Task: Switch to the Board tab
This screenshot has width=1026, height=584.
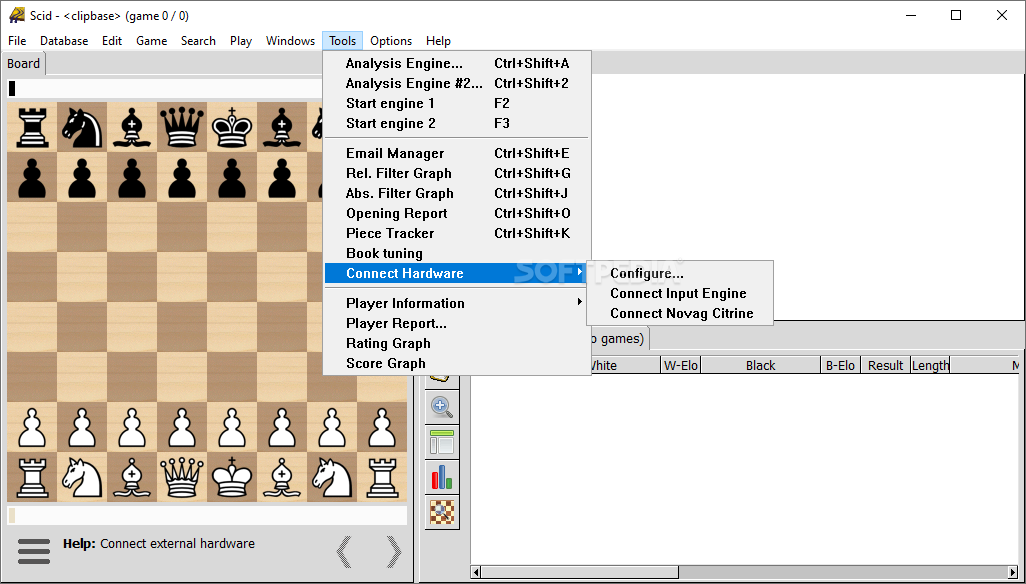Action: click(24, 63)
